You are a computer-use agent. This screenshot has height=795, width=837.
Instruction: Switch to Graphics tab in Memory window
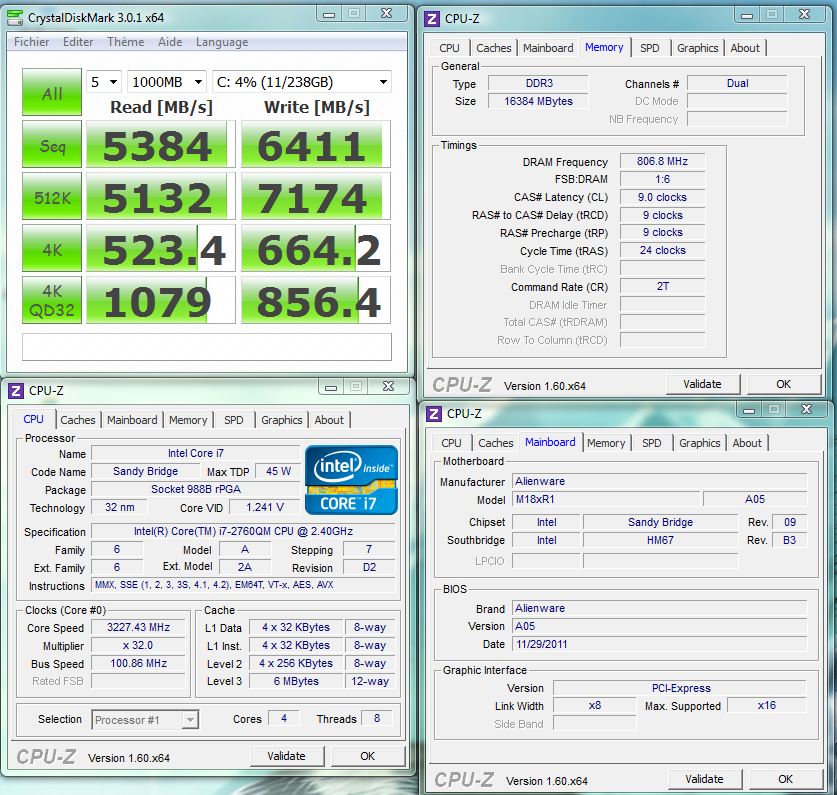[698, 48]
